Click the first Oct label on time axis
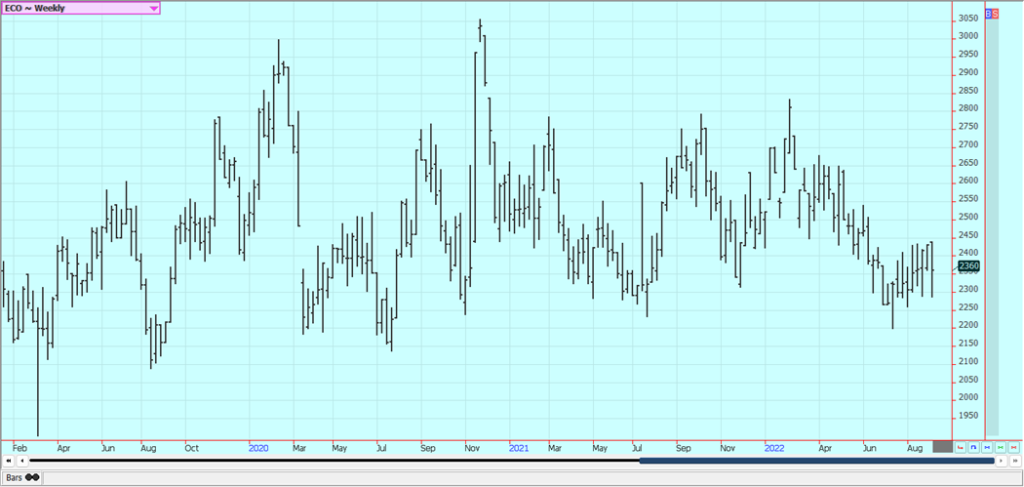The image size is (1024, 487). (x=191, y=448)
